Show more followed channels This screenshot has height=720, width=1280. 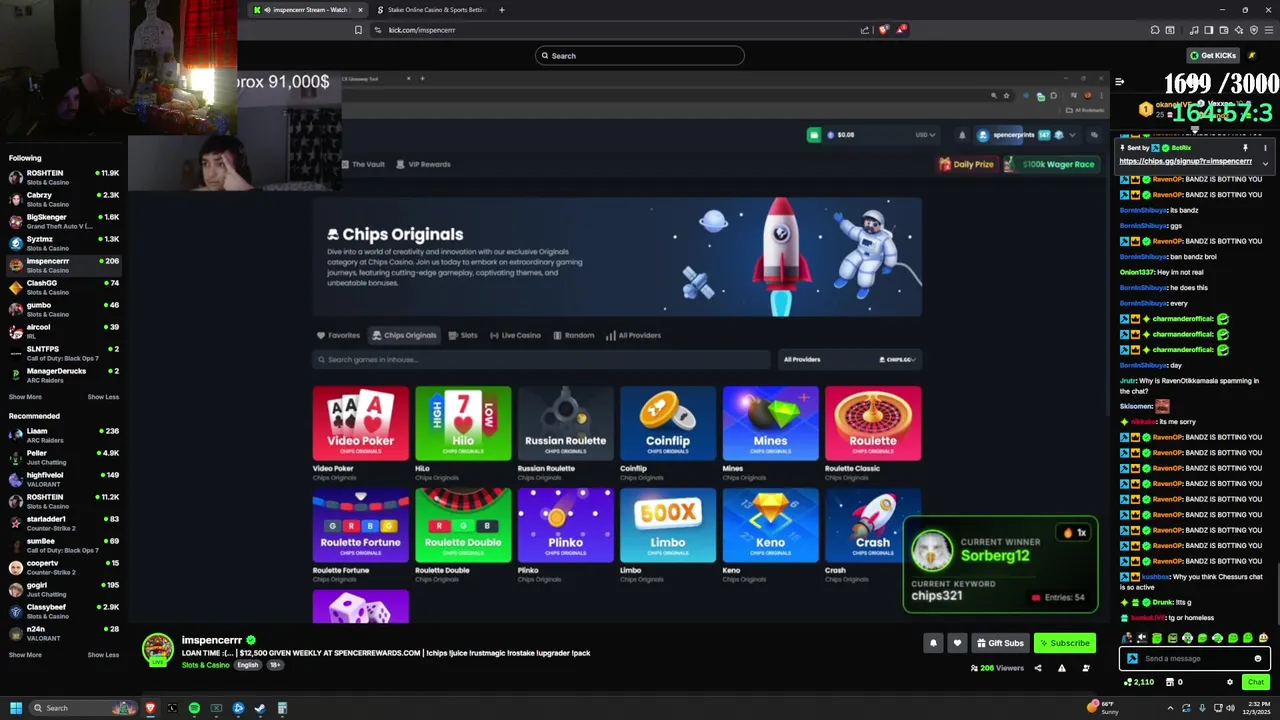click(25, 397)
